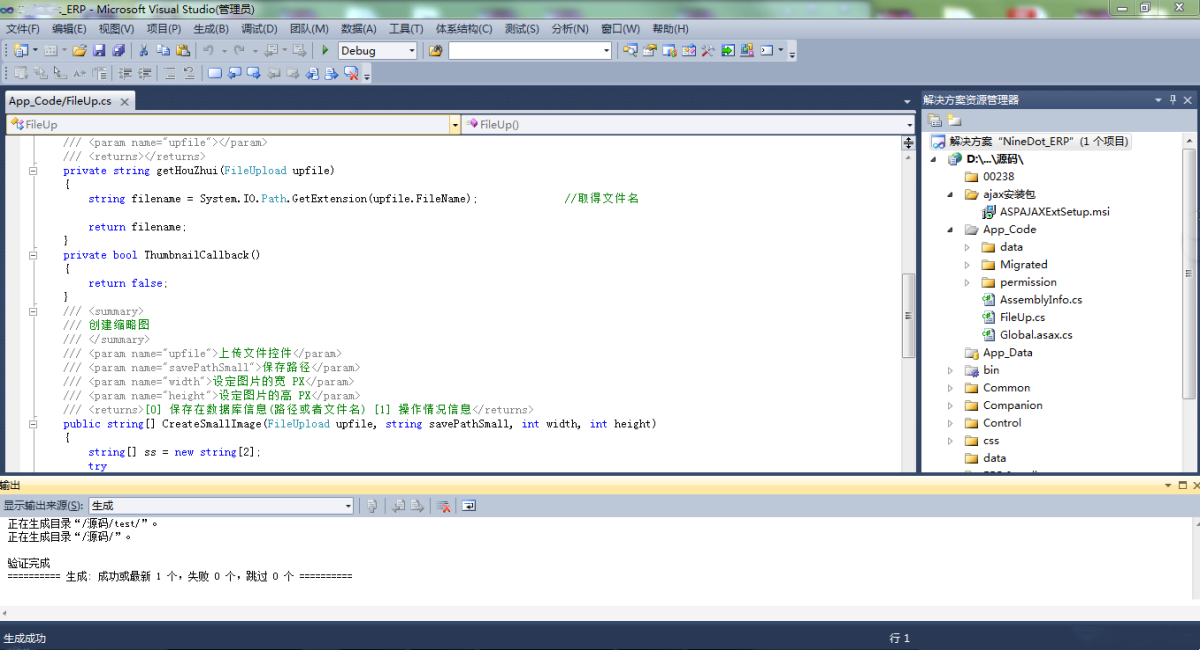Image resolution: width=1200 pixels, height=650 pixels.
Task: Increase indent via the indent icon
Action: point(144,73)
